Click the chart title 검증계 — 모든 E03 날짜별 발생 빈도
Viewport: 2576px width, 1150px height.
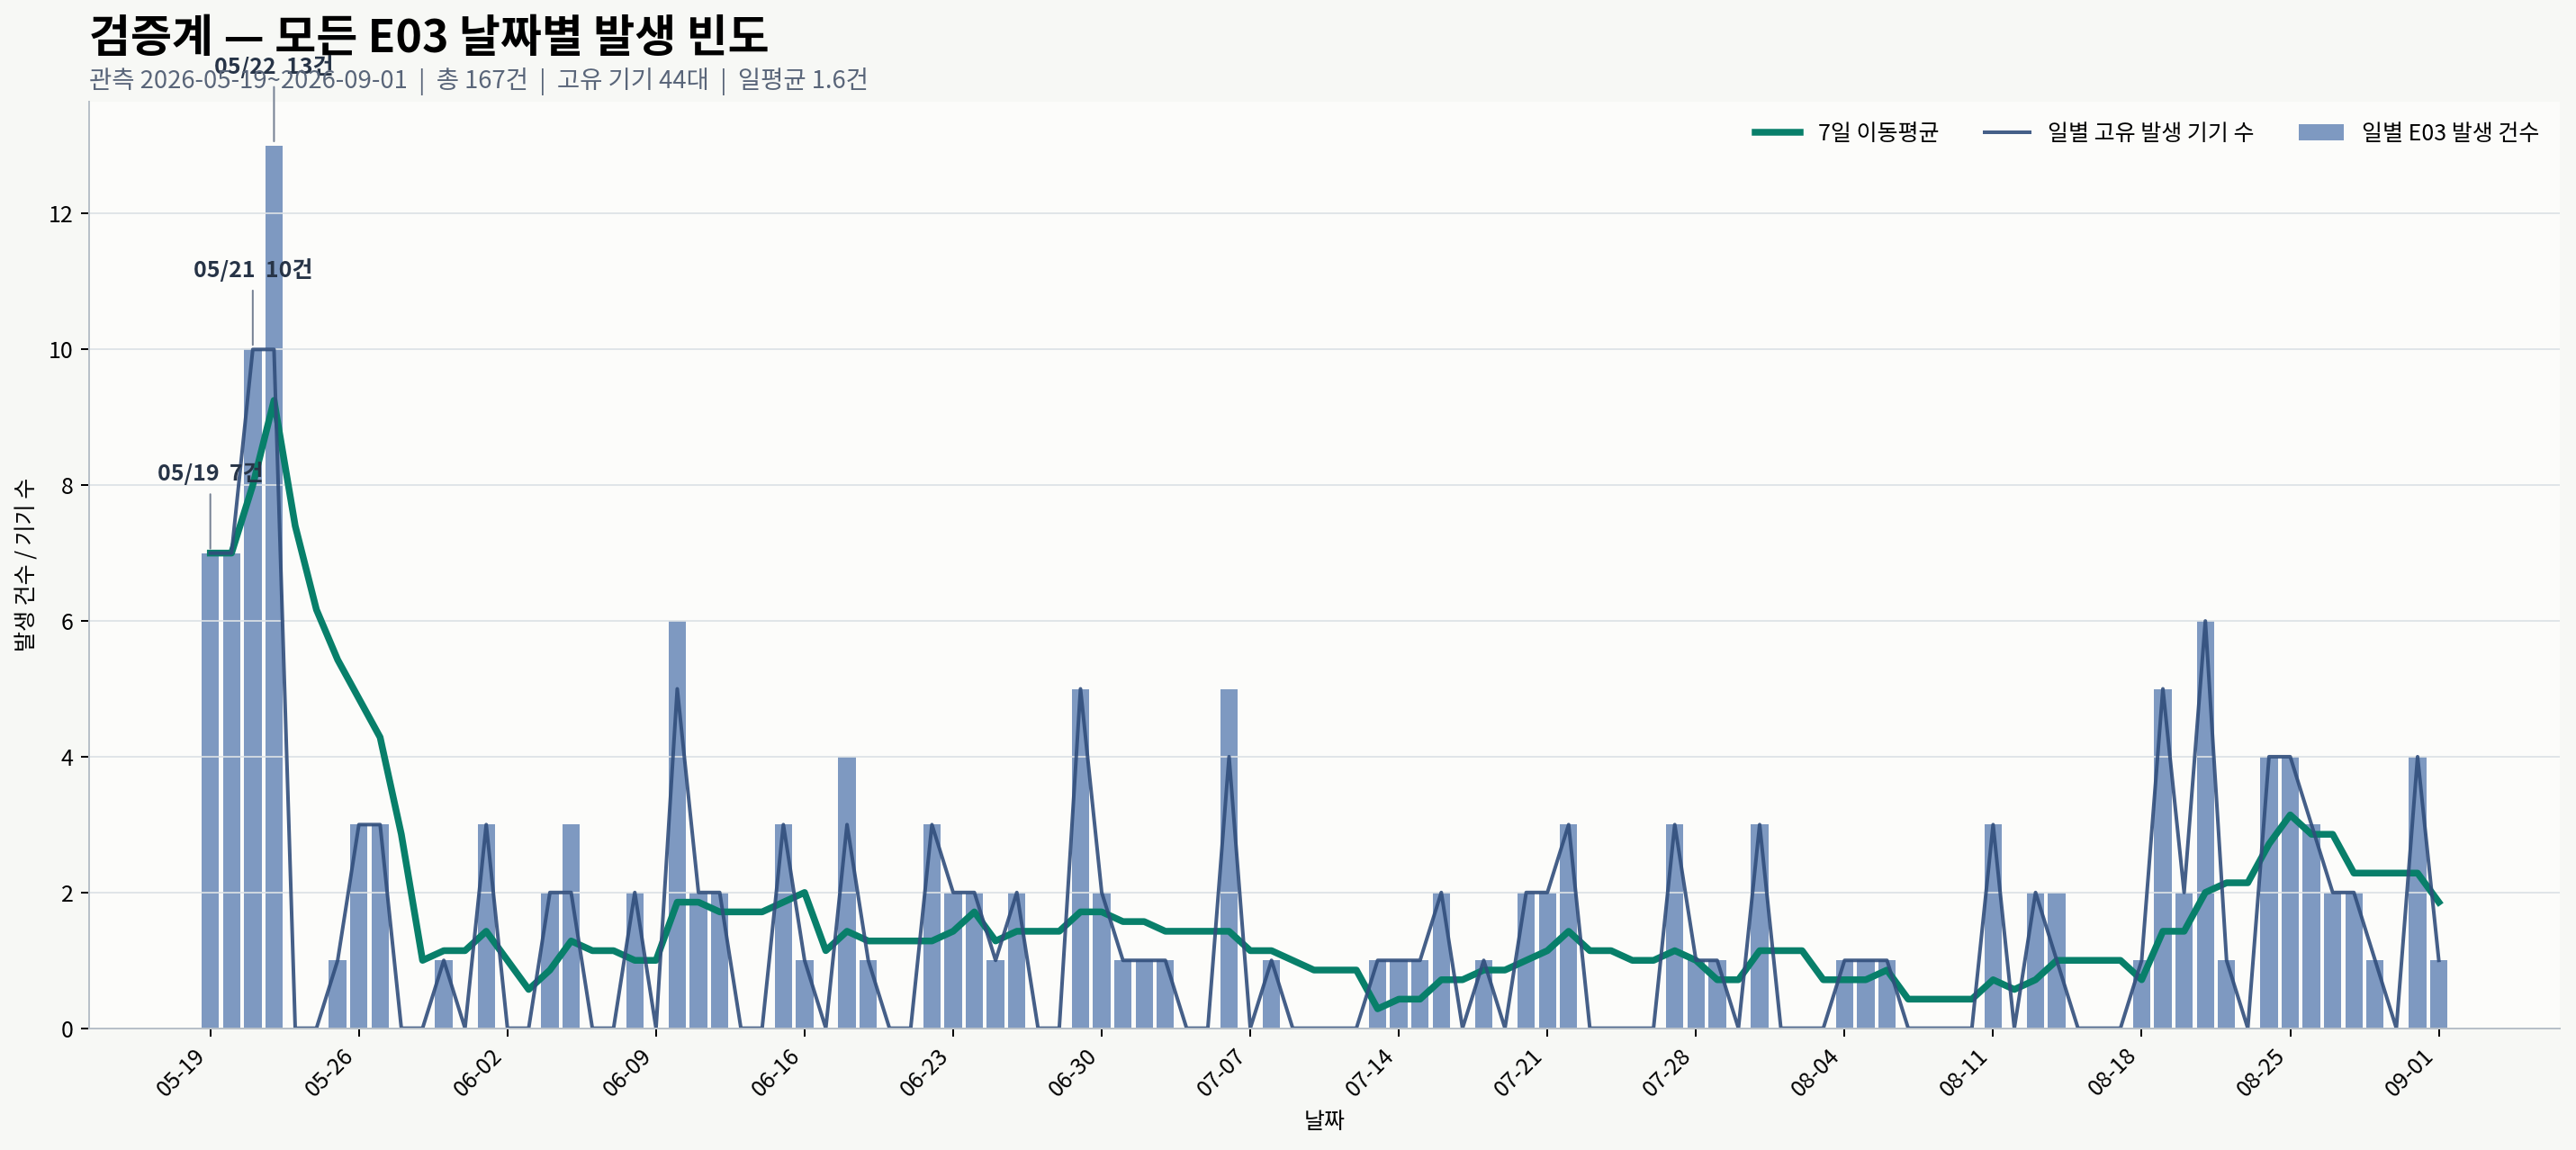click(428, 35)
